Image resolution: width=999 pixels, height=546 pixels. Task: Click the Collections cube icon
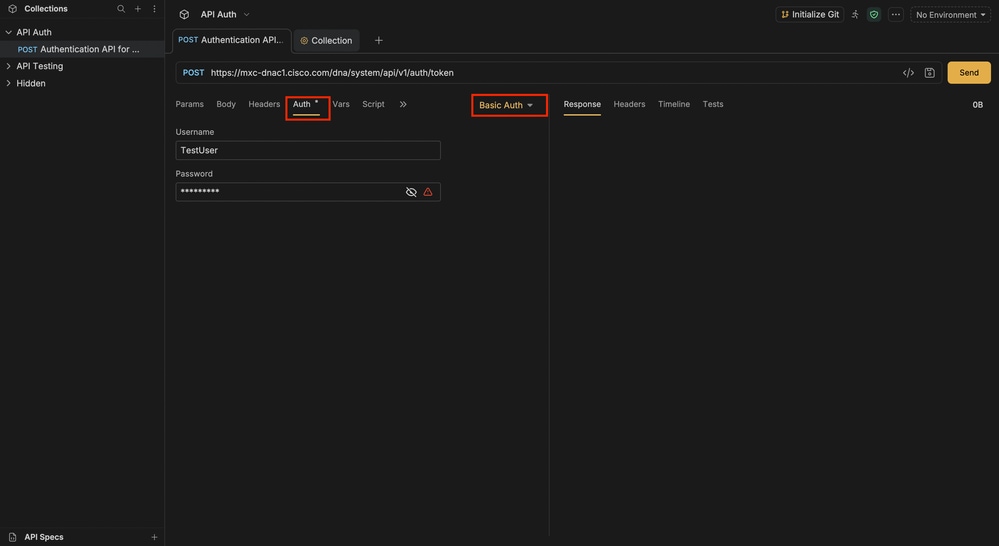(12, 9)
